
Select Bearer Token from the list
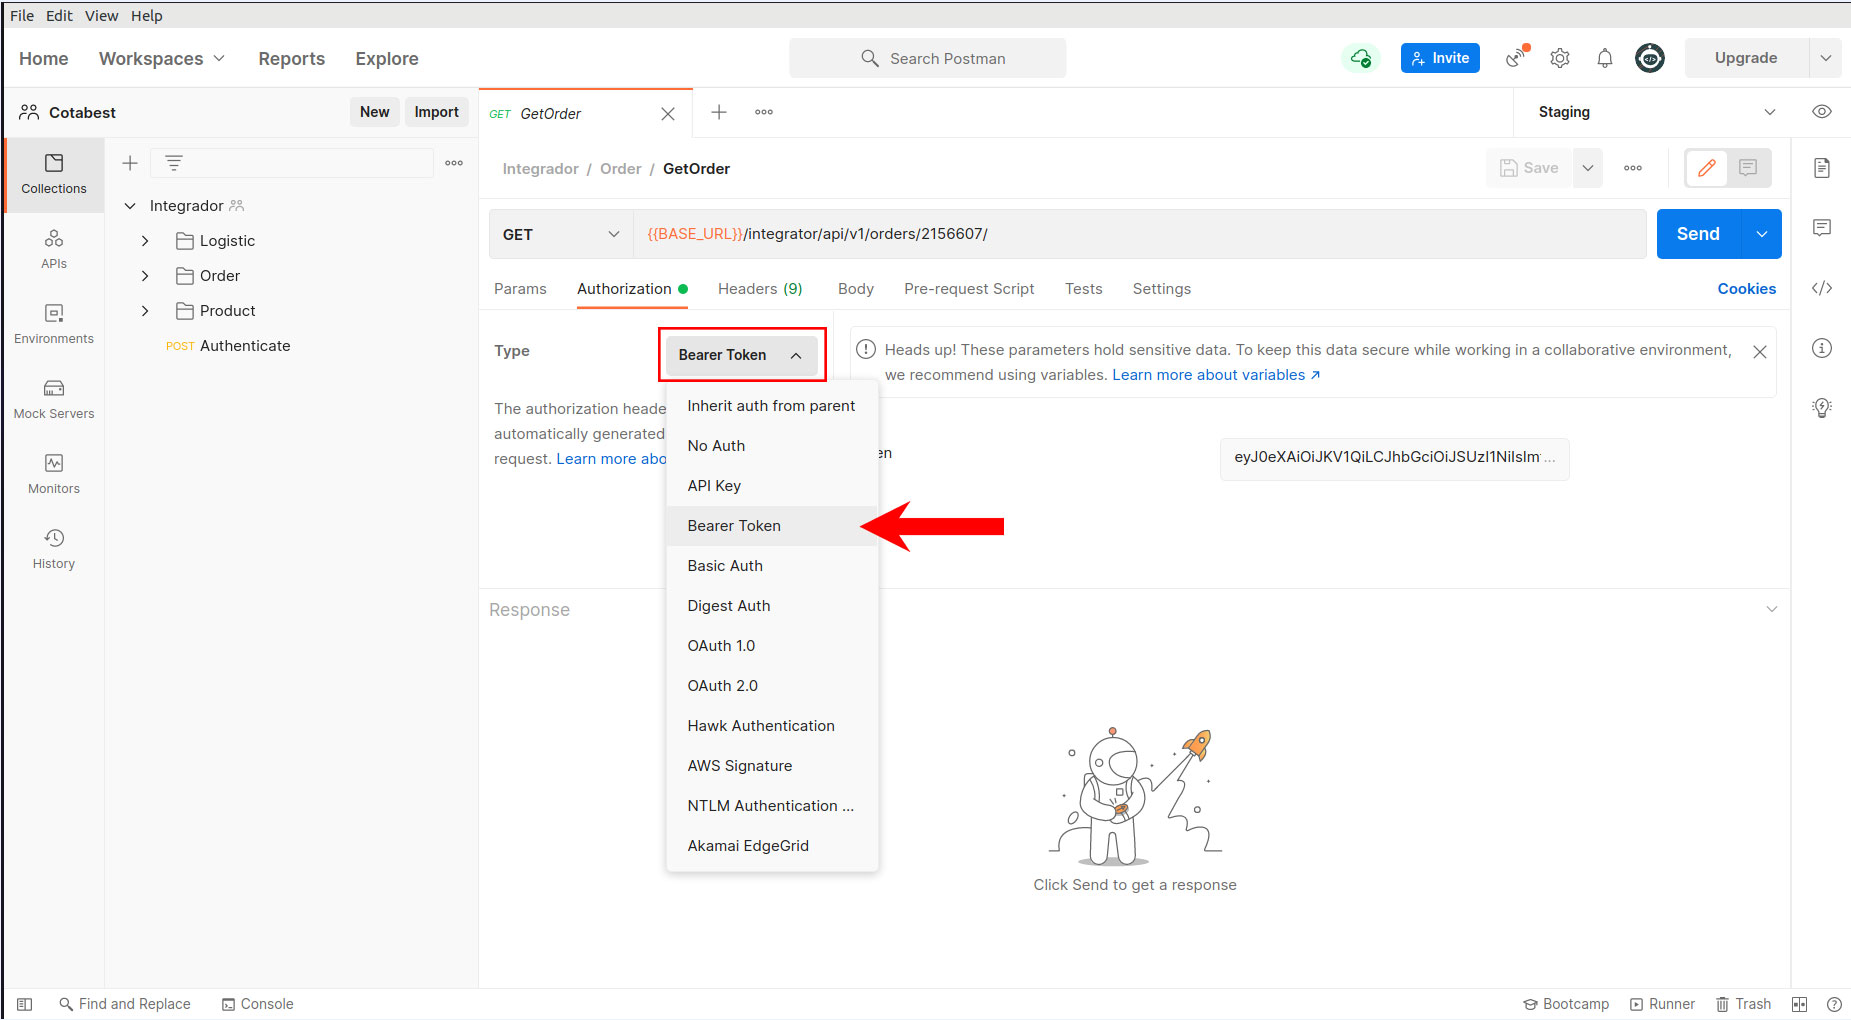coord(772,526)
